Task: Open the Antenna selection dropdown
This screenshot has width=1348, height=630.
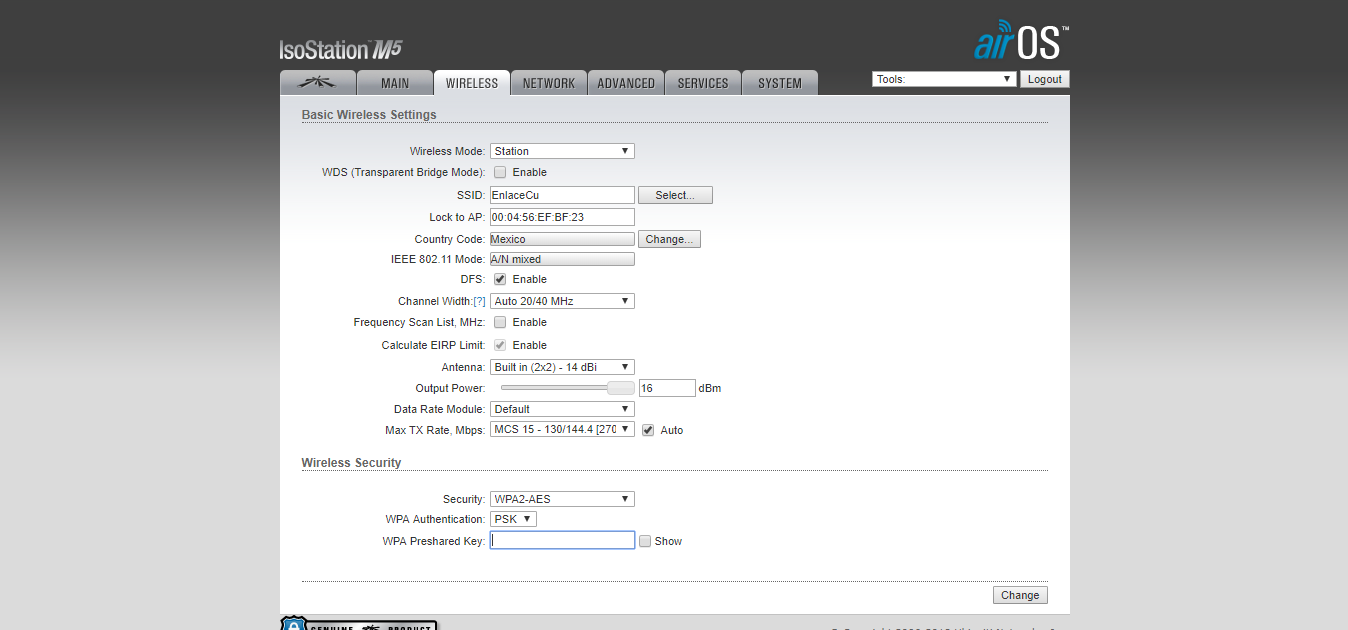Action: pos(562,367)
